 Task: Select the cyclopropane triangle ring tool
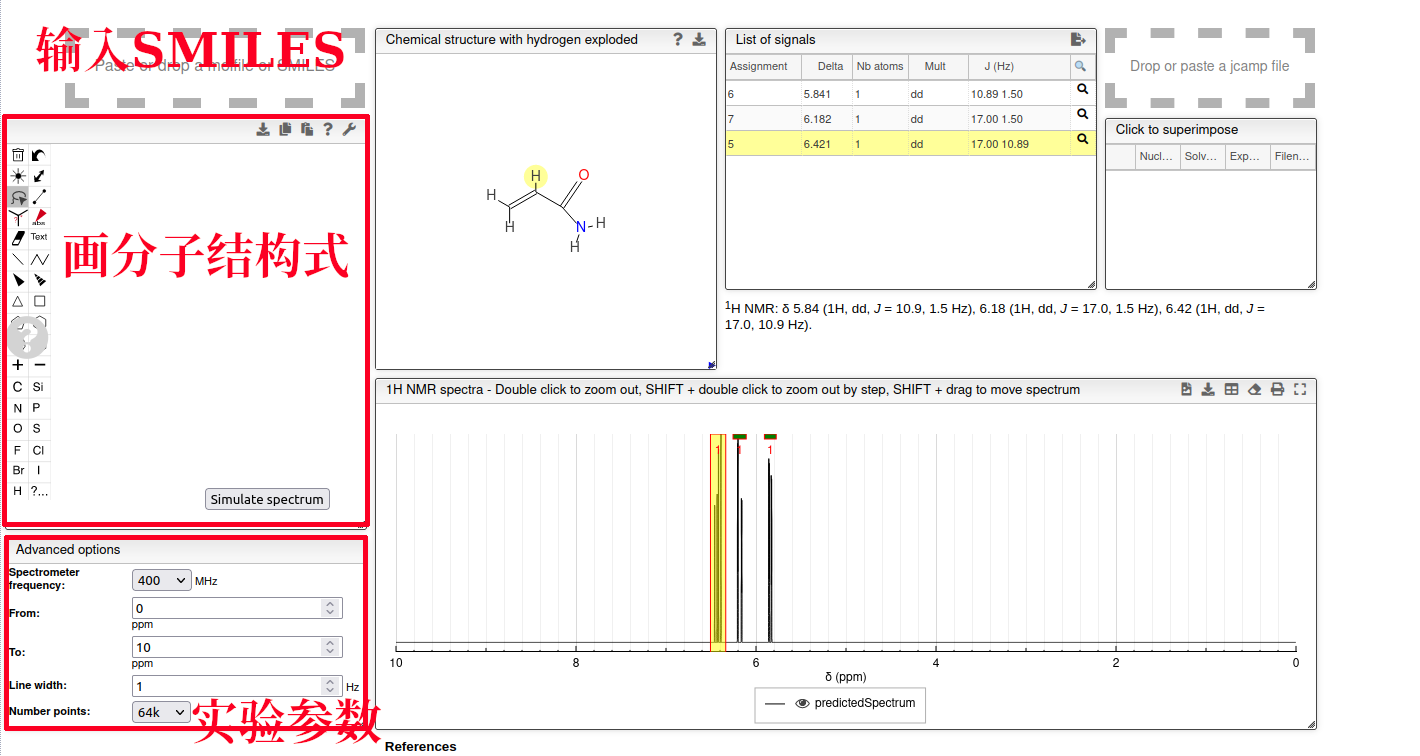tap(18, 301)
